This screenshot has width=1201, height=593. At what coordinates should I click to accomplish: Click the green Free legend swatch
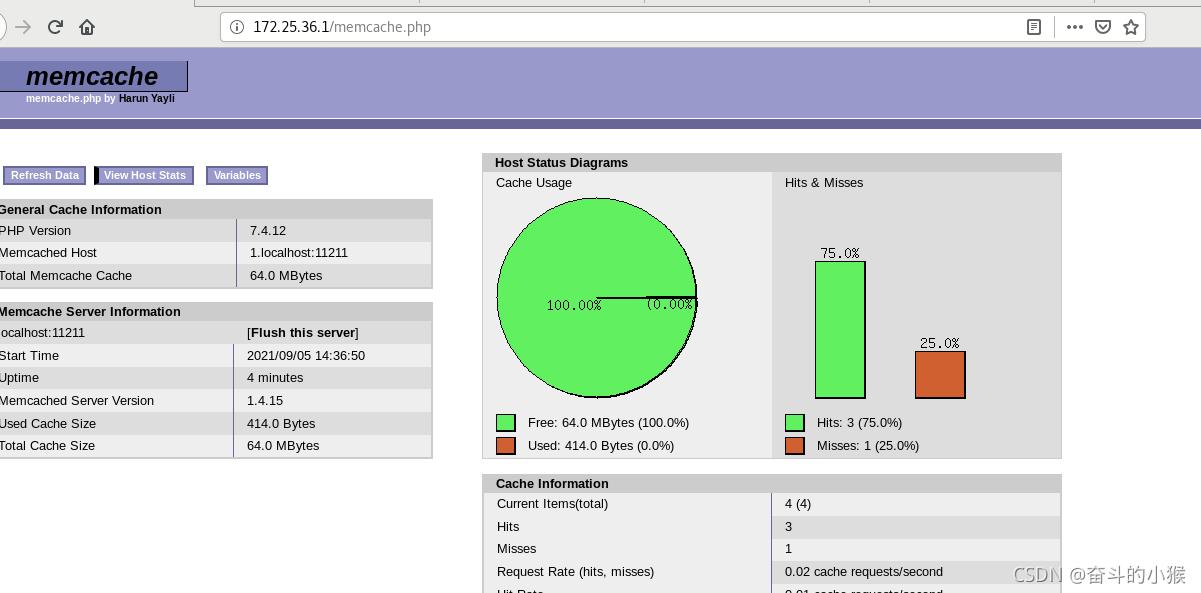click(x=506, y=423)
